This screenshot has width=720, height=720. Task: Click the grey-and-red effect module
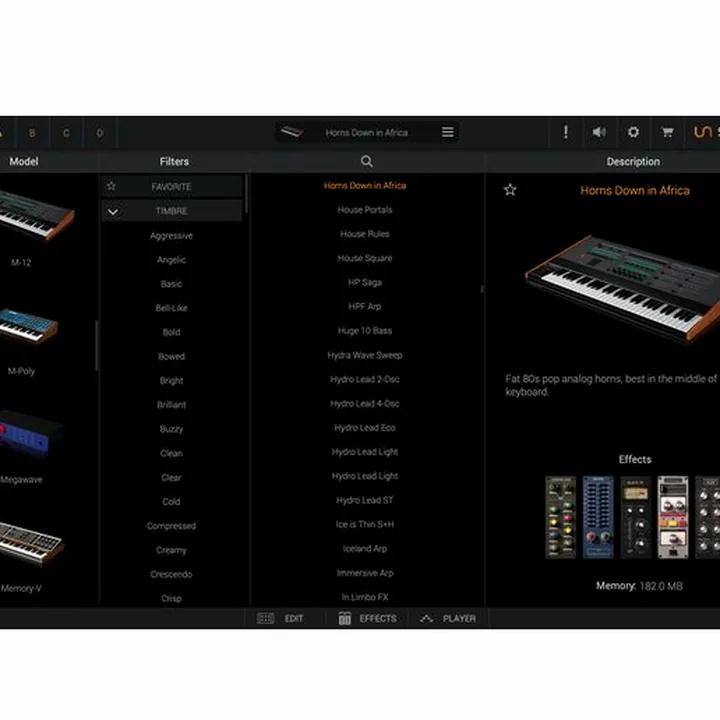pos(673,517)
